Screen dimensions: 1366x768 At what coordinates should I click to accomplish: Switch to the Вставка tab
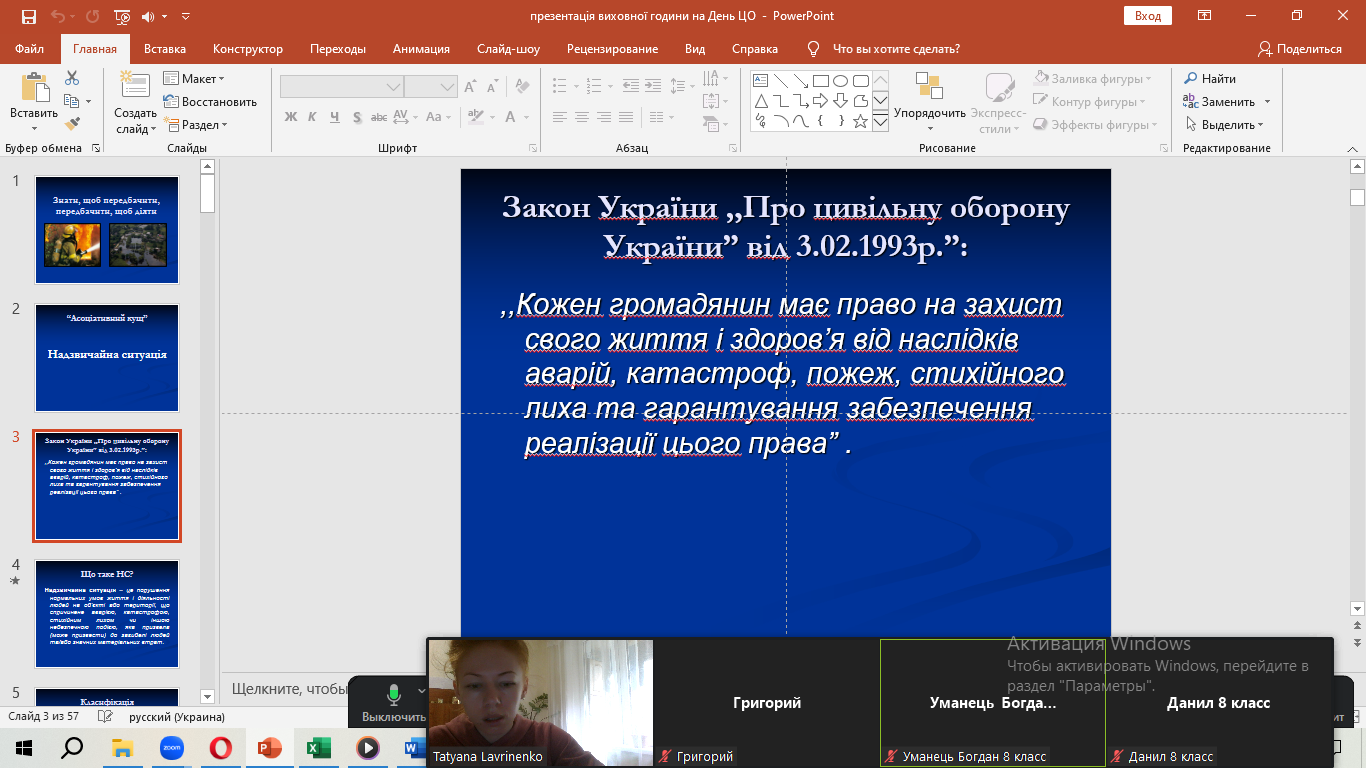point(165,49)
